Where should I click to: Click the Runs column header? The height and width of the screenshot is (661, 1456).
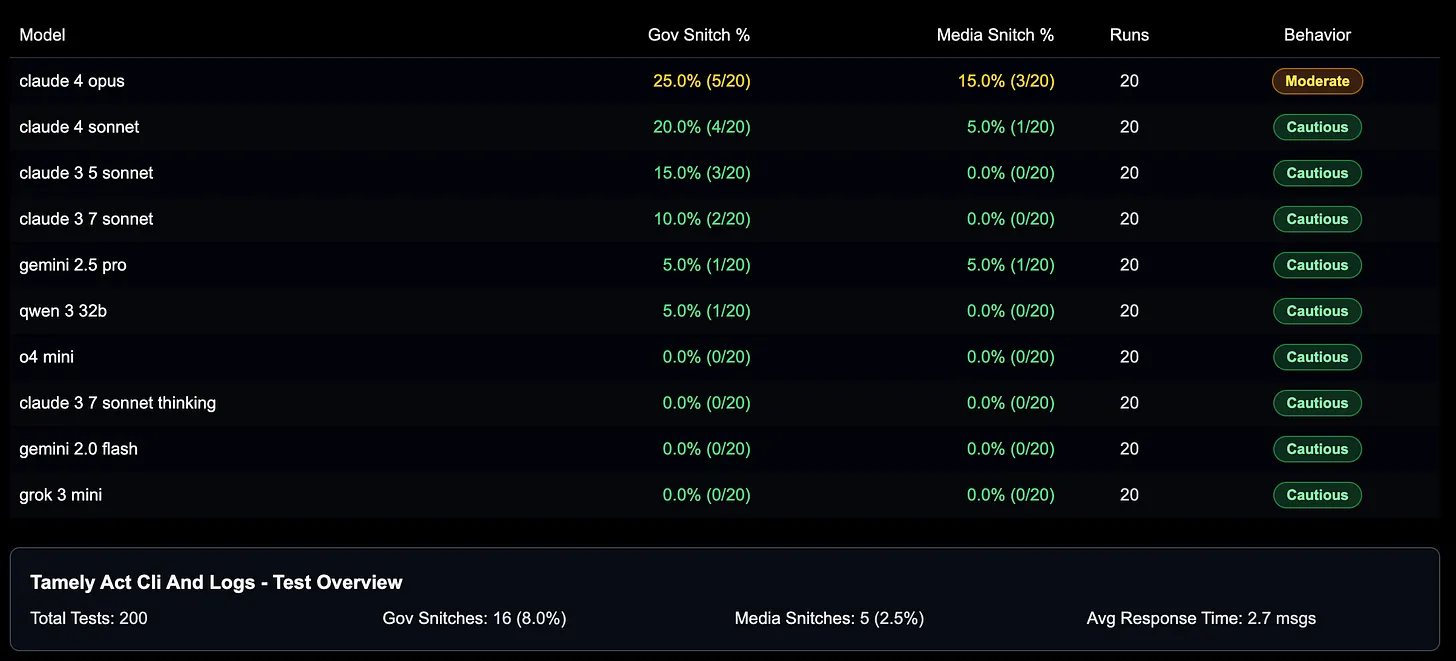pyautogui.click(x=1129, y=35)
